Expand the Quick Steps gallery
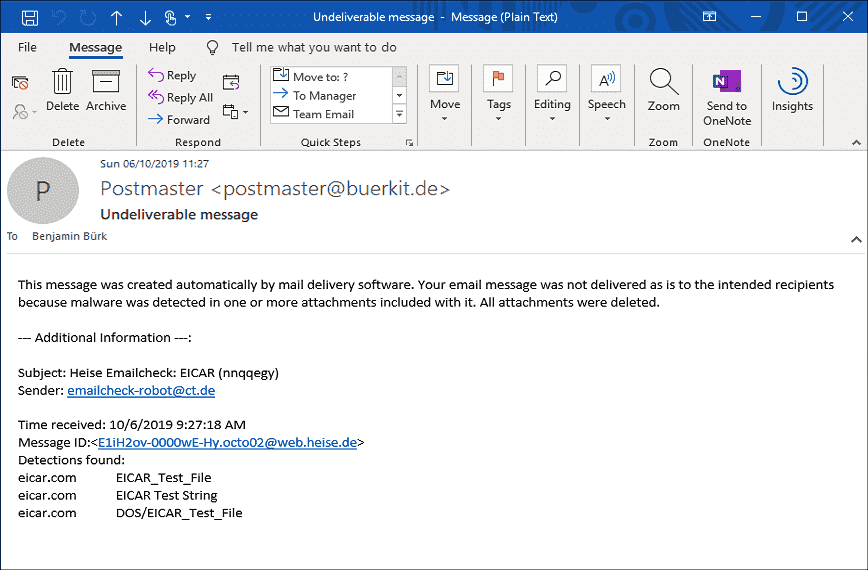This screenshot has width=868, height=570. (399, 114)
